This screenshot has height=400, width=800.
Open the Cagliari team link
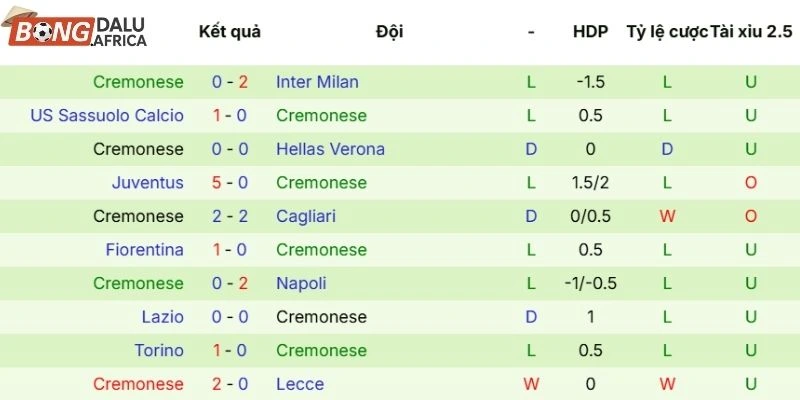pyautogui.click(x=306, y=216)
